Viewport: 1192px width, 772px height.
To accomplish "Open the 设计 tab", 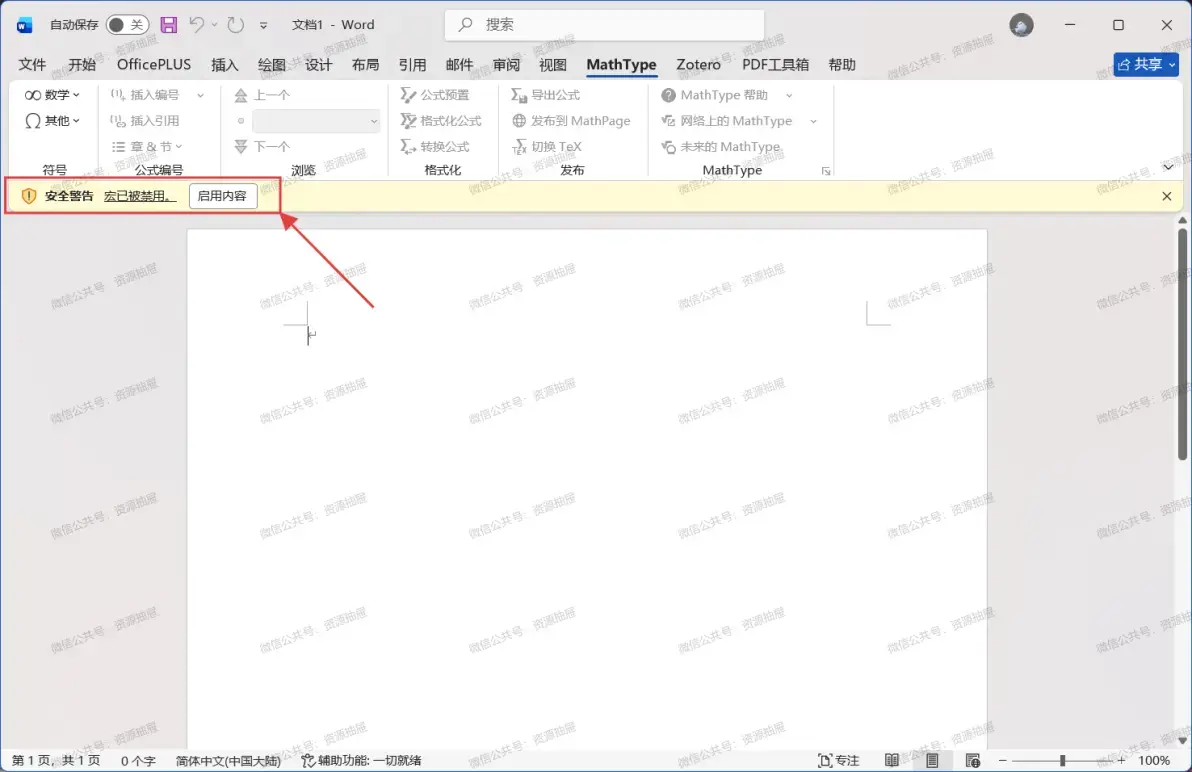I will [319, 65].
